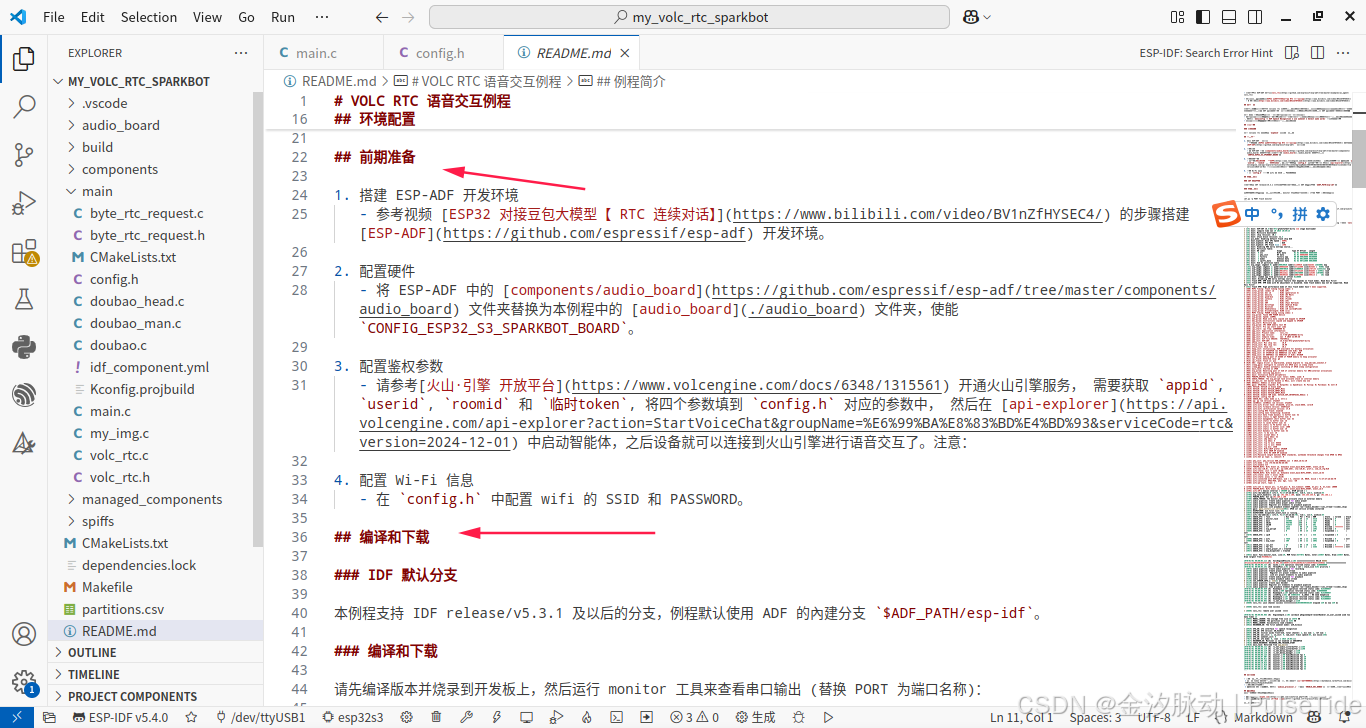Click the star flash method icon in status bar
This screenshot has width=1366, height=728.
pyautogui.click(x=191, y=717)
